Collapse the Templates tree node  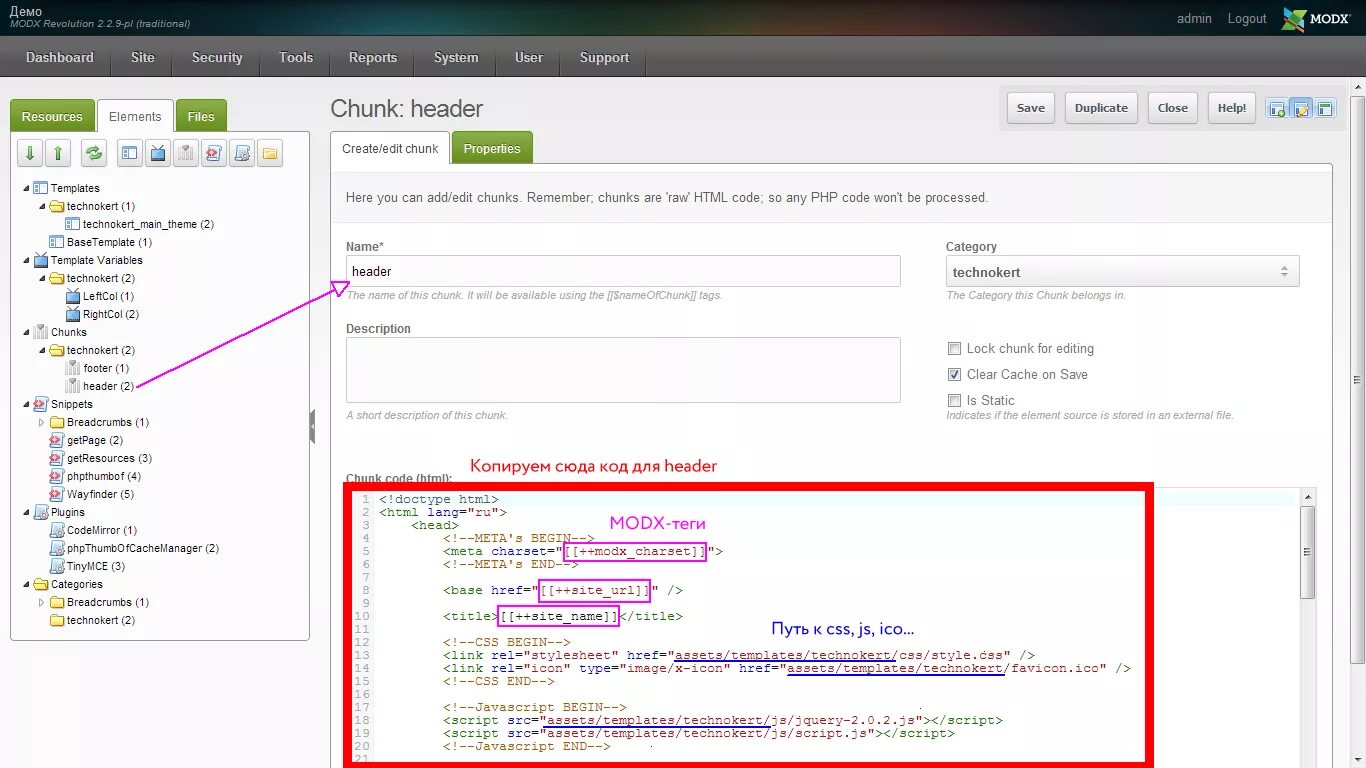(x=26, y=188)
